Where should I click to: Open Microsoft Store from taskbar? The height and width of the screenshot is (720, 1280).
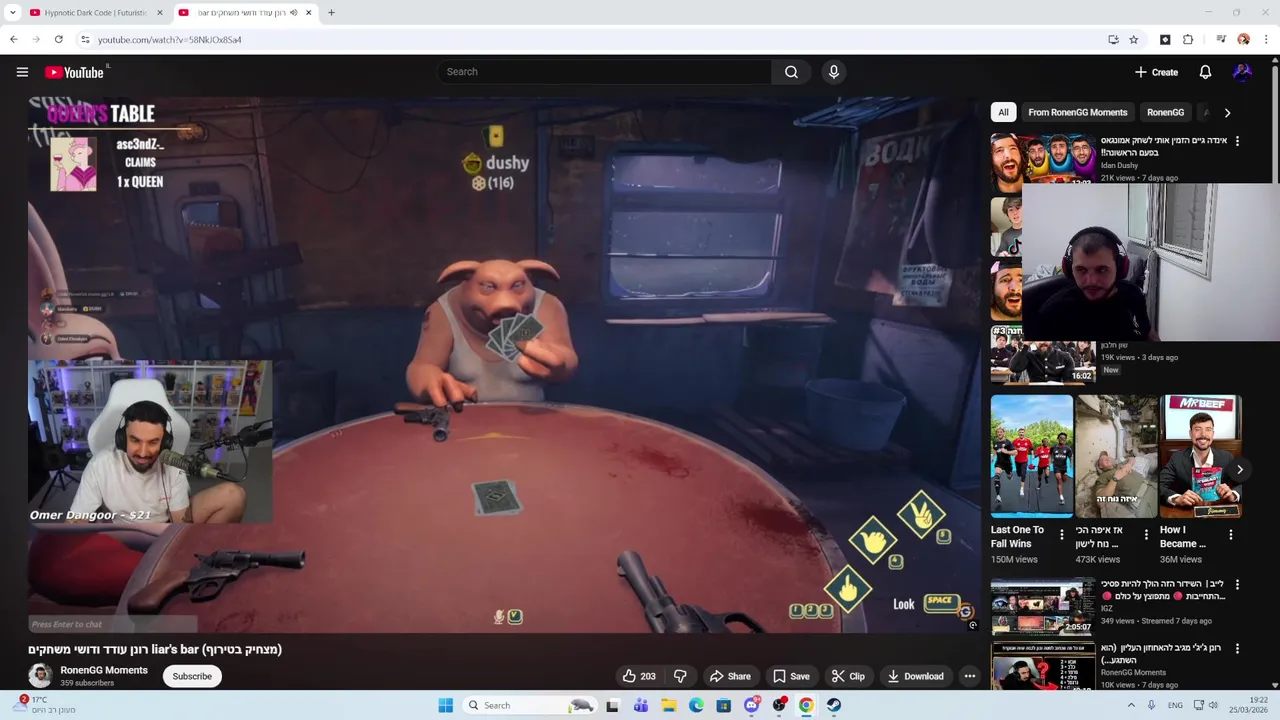[723, 705]
